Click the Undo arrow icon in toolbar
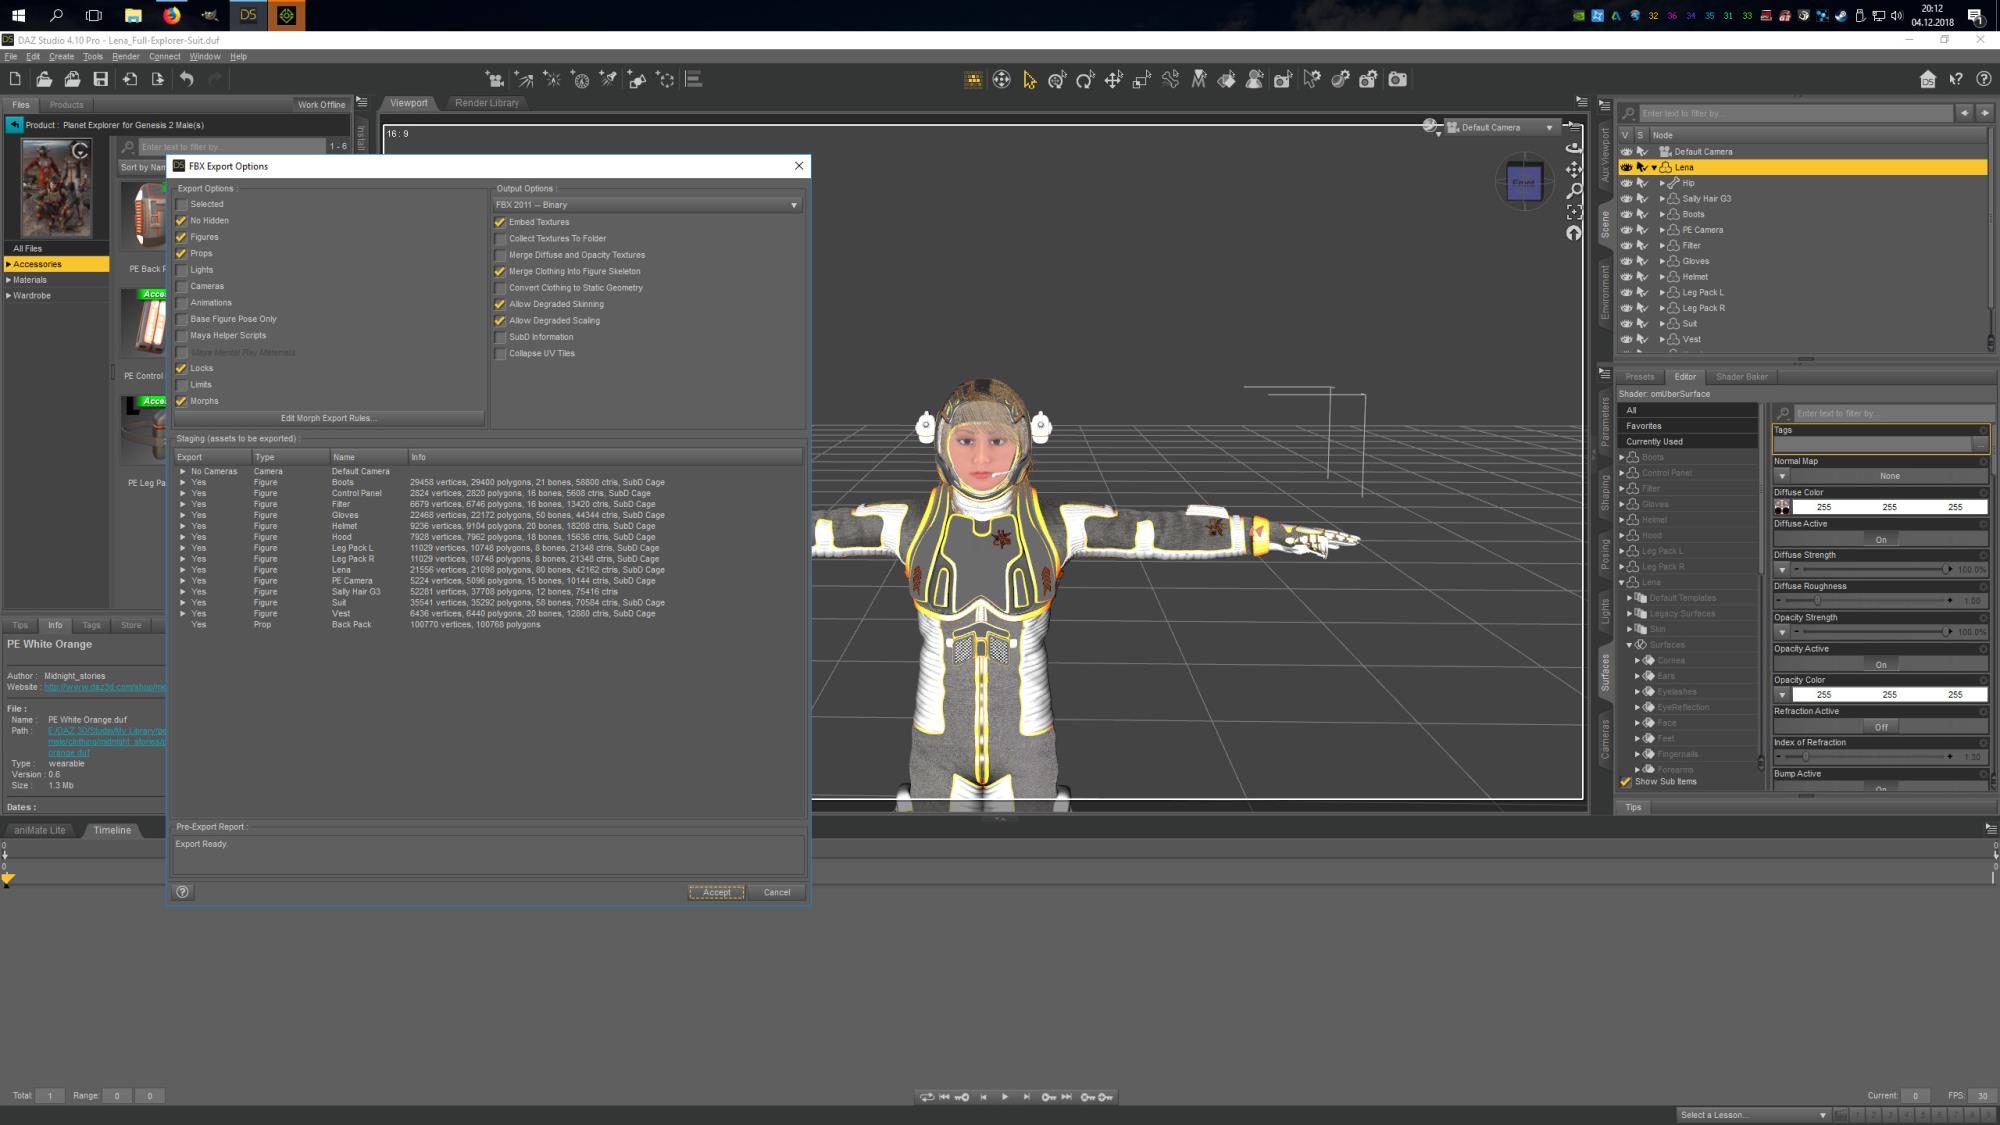 tap(186, 79)
